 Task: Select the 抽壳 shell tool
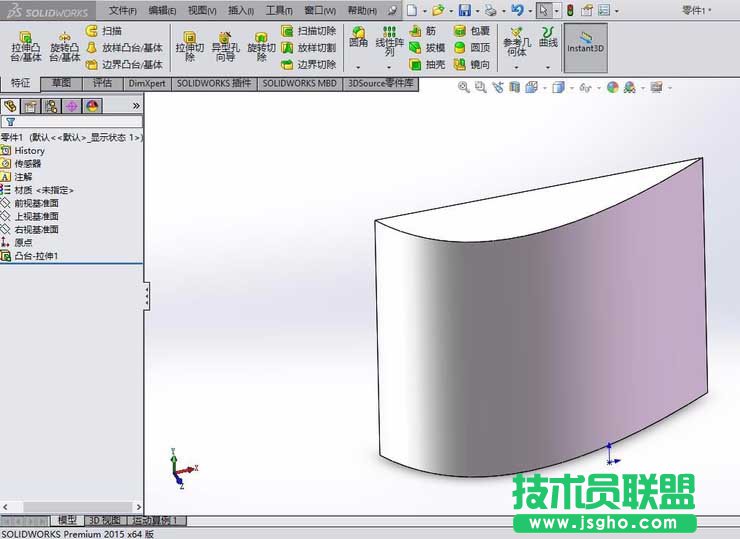coord(427,64)
